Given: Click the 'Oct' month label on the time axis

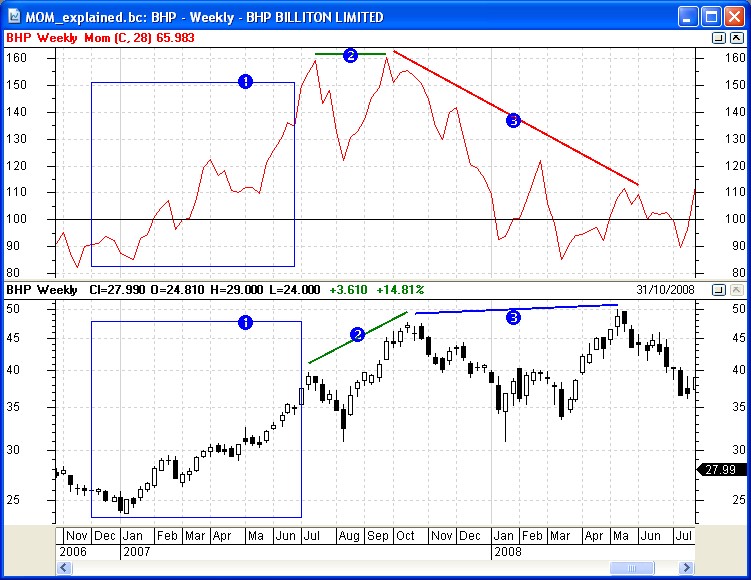Looking at the screenshot, I should (405, 535).
